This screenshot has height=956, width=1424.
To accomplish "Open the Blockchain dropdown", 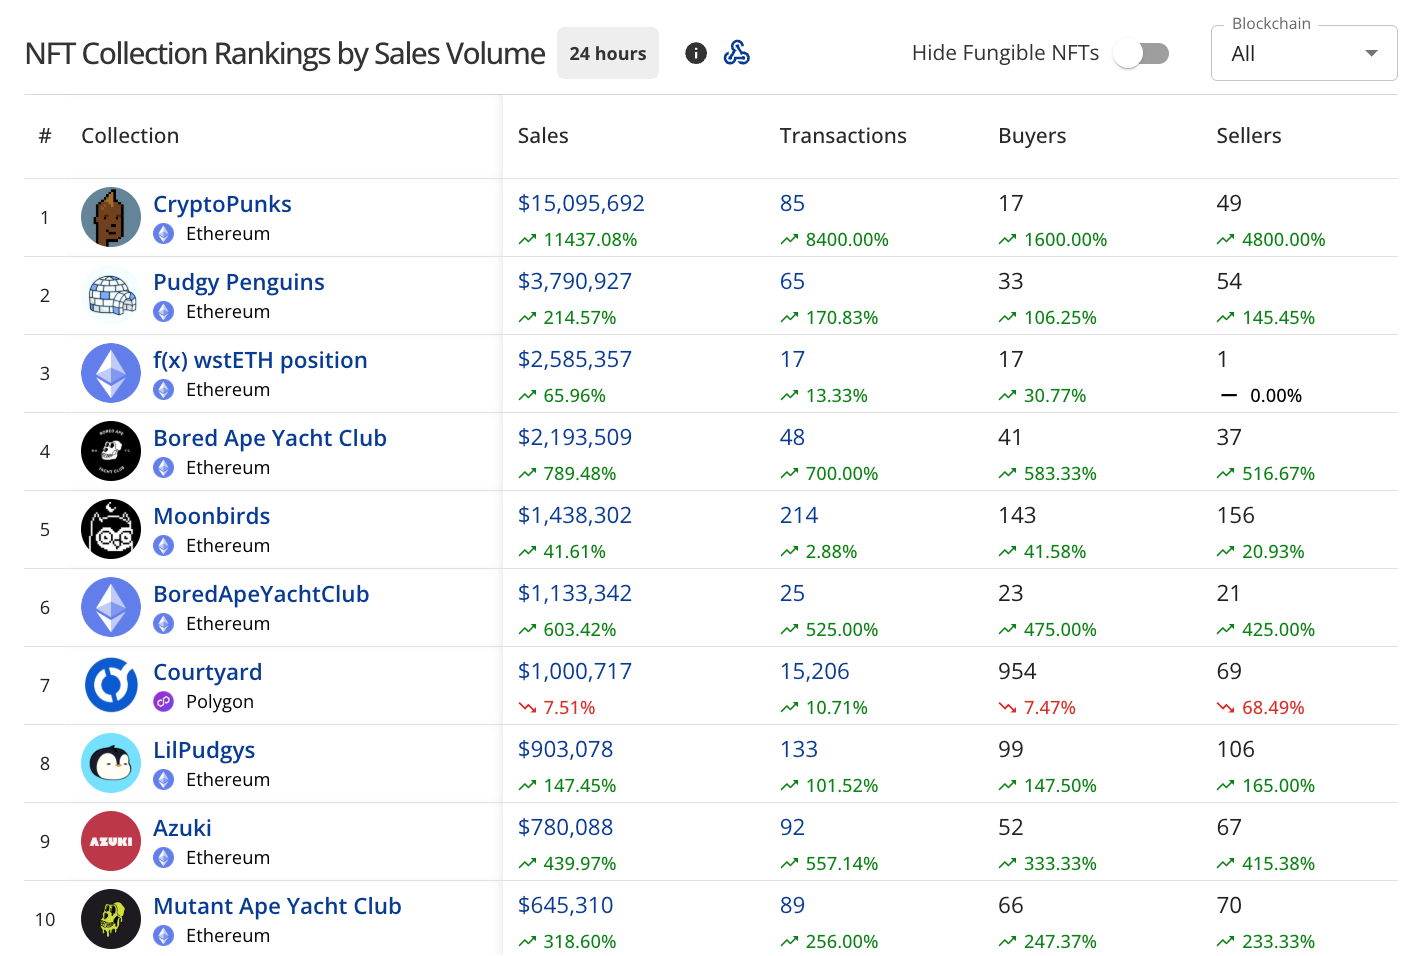I will pos(1302,54).
